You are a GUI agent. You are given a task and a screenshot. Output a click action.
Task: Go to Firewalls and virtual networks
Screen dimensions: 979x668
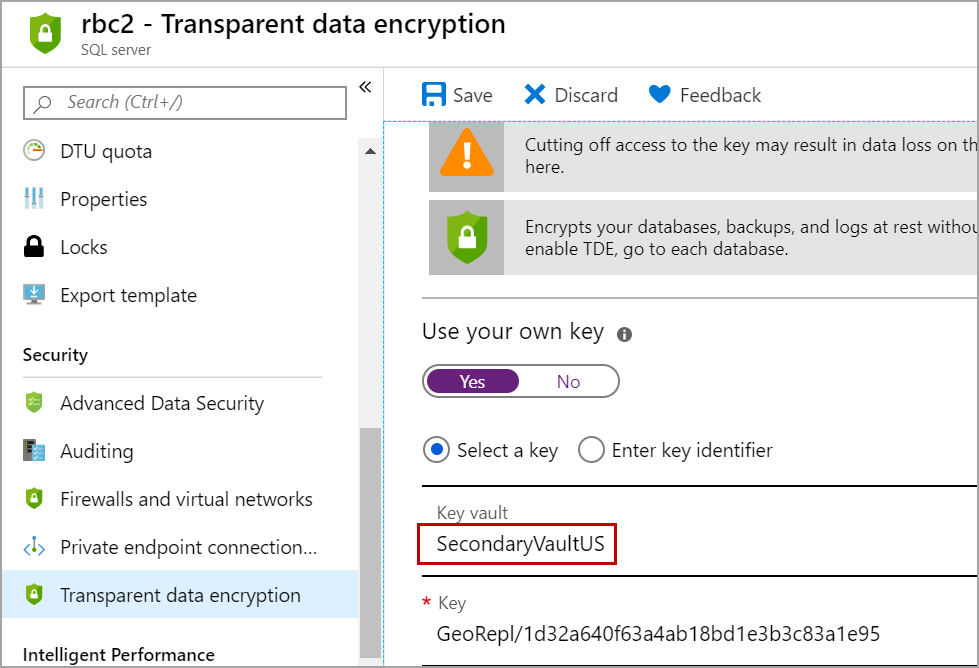coord(186,499)
